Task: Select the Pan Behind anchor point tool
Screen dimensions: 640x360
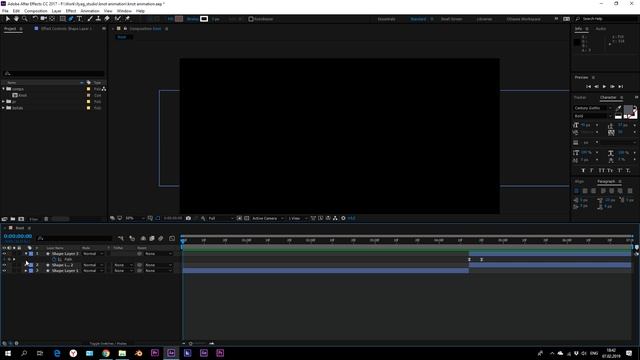Action: (52, 19)
